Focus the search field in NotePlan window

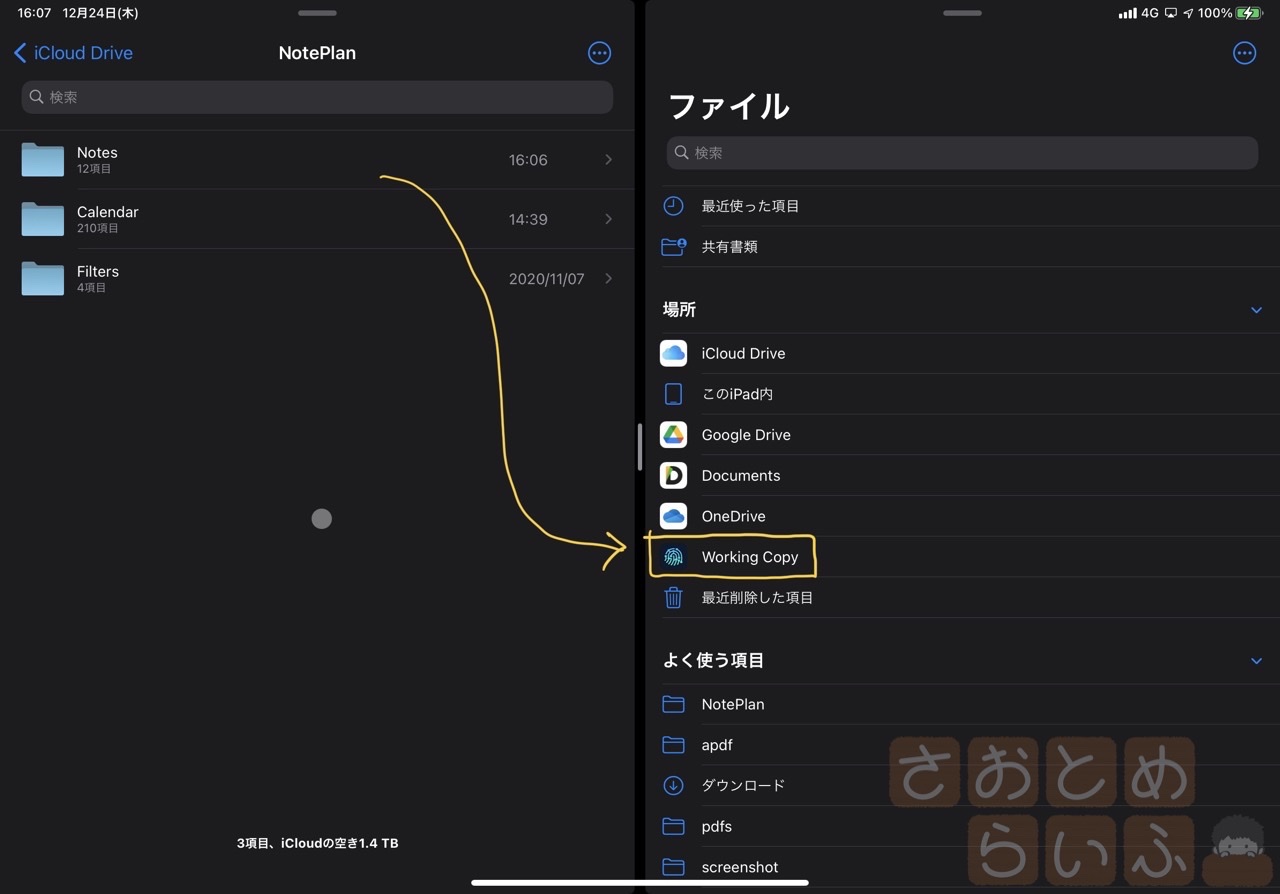(x=317, y=97)
